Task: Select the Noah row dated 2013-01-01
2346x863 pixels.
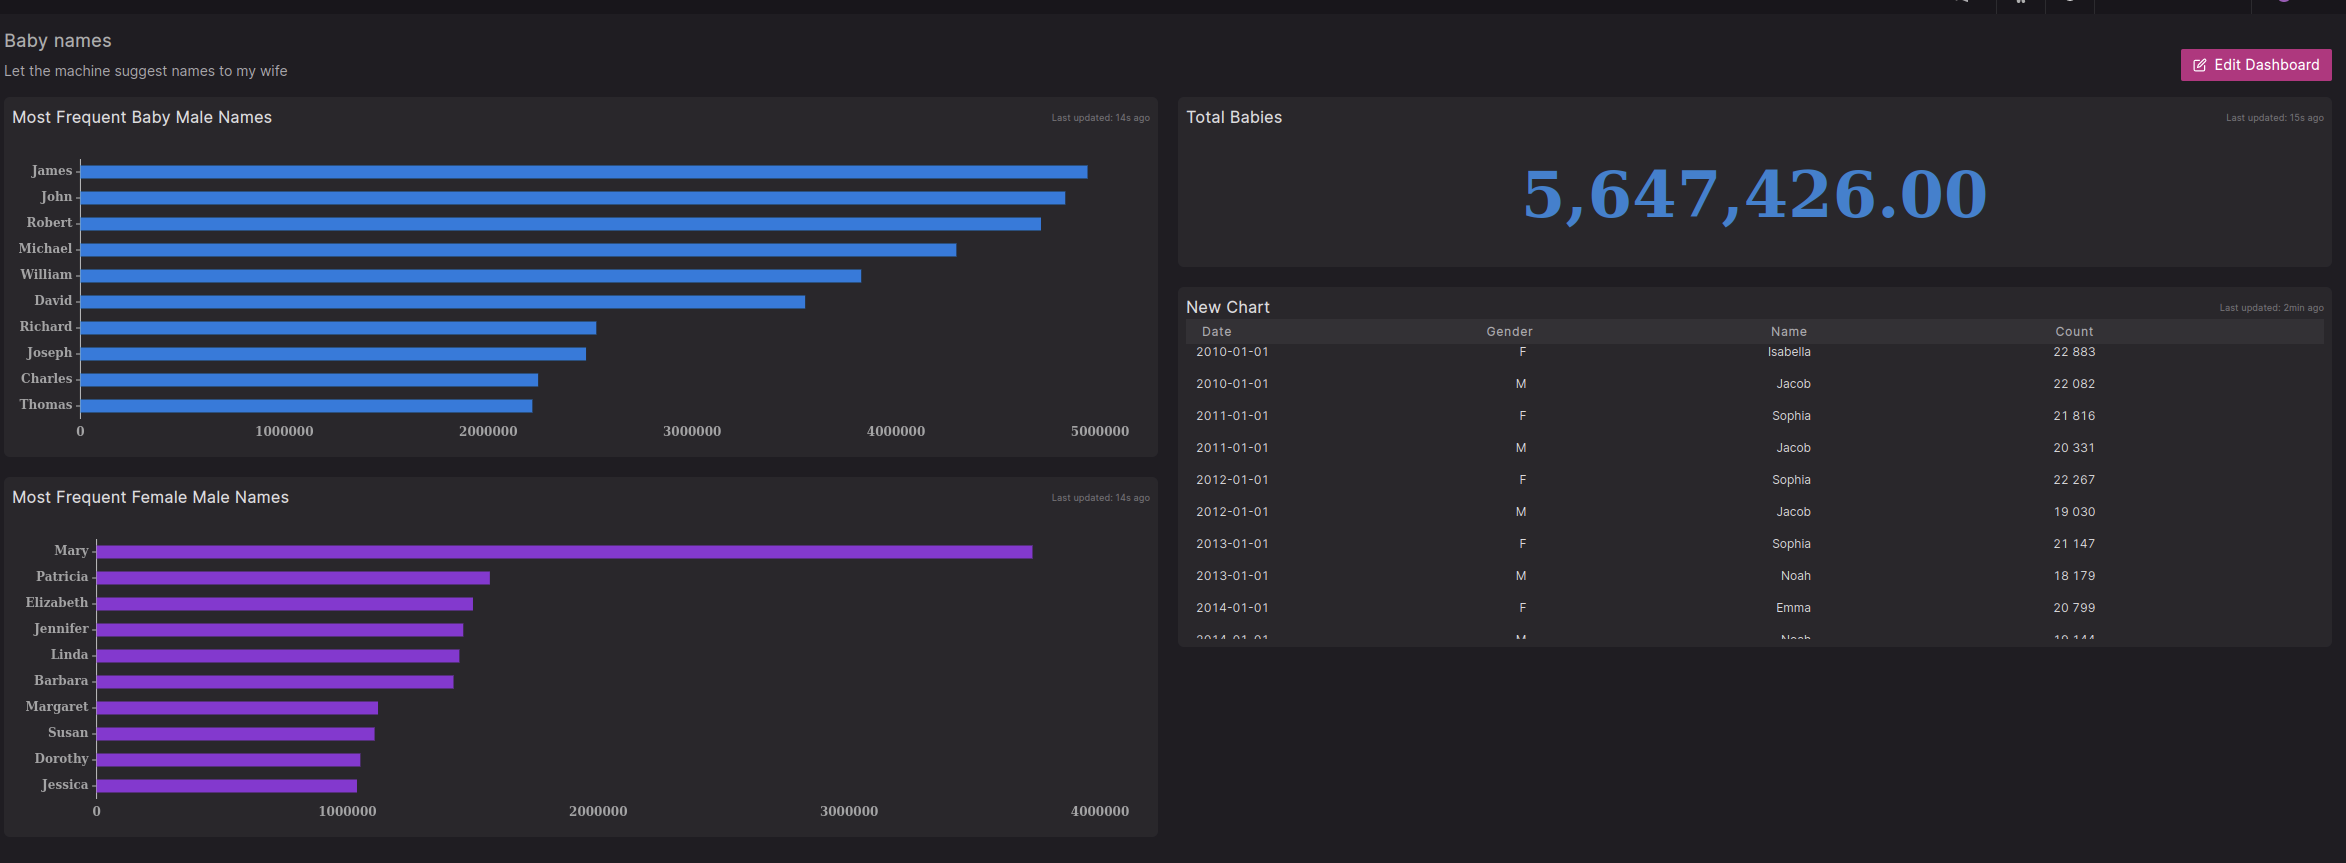Action: 1795,576
